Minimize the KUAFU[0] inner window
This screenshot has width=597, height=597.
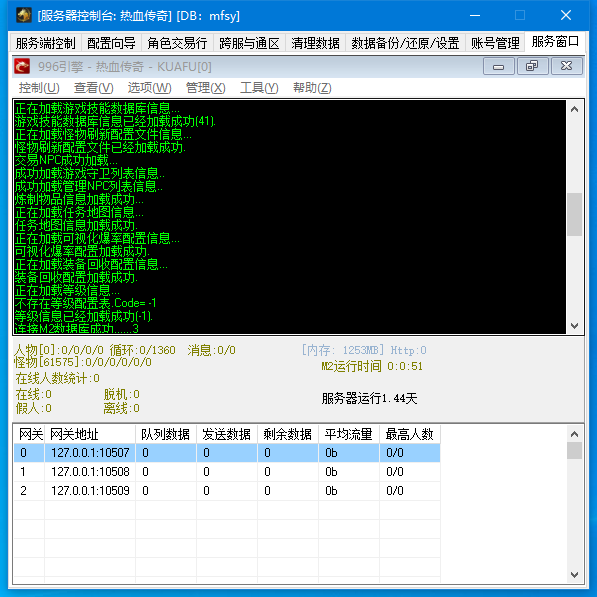click(x=498, y=67)
